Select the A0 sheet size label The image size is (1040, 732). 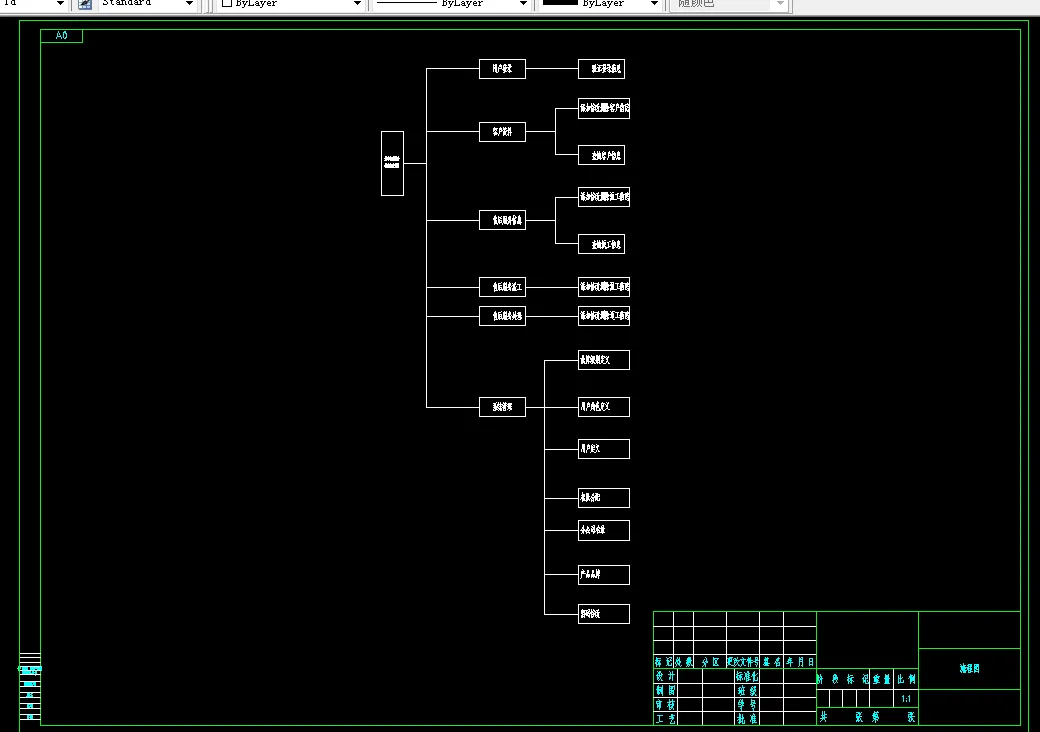coord(61,36)
